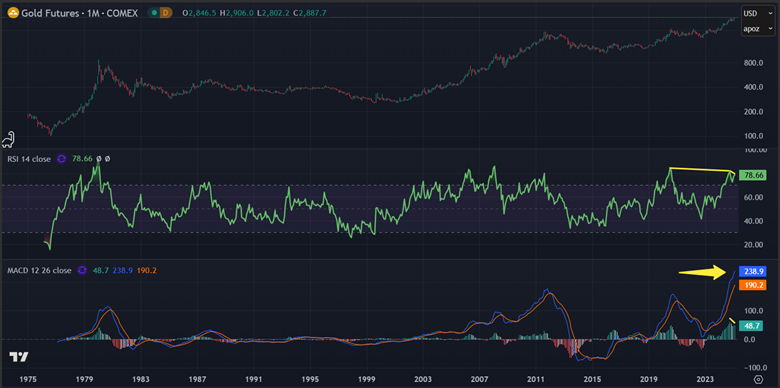This screenshot has width=780, height=388.
Task: Click the TradingView logo
Action: tap(19, 357)
